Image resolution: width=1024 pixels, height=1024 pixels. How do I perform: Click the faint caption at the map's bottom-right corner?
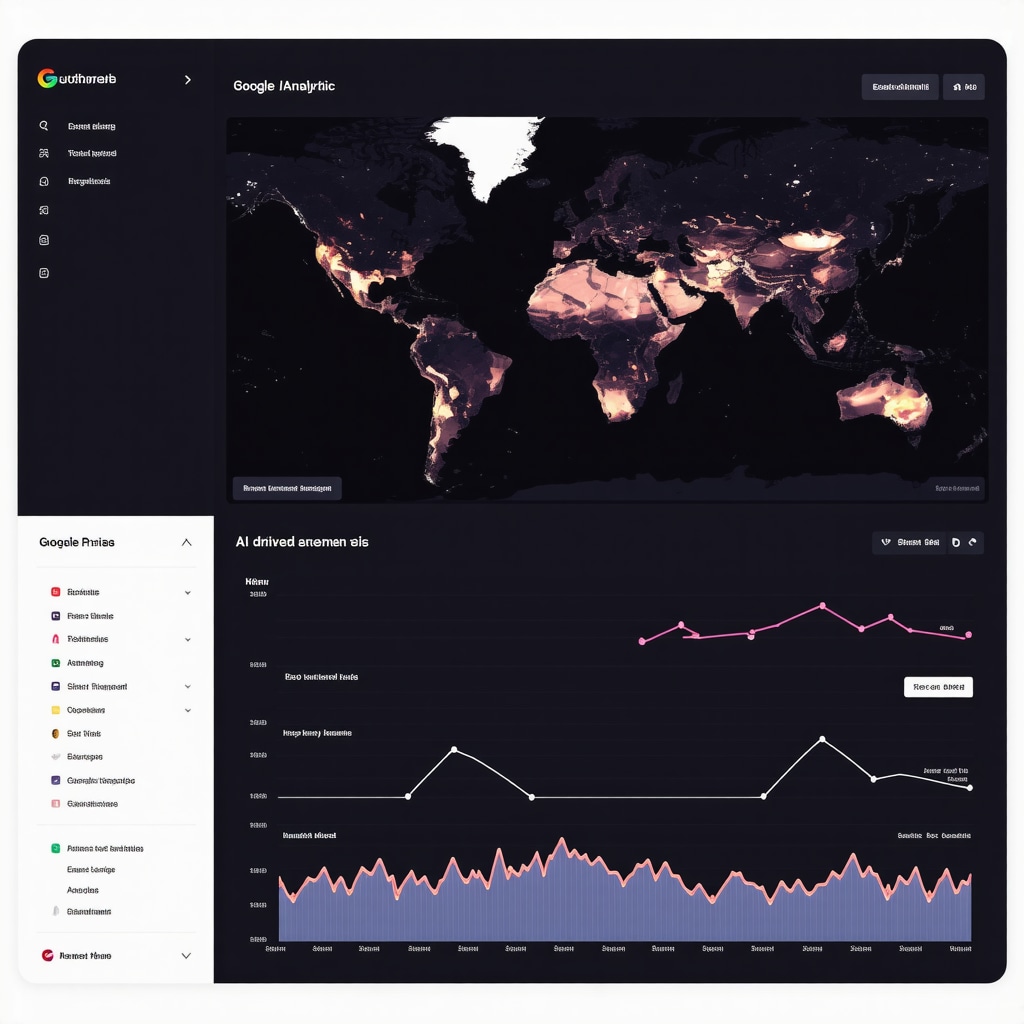point(957,488)
